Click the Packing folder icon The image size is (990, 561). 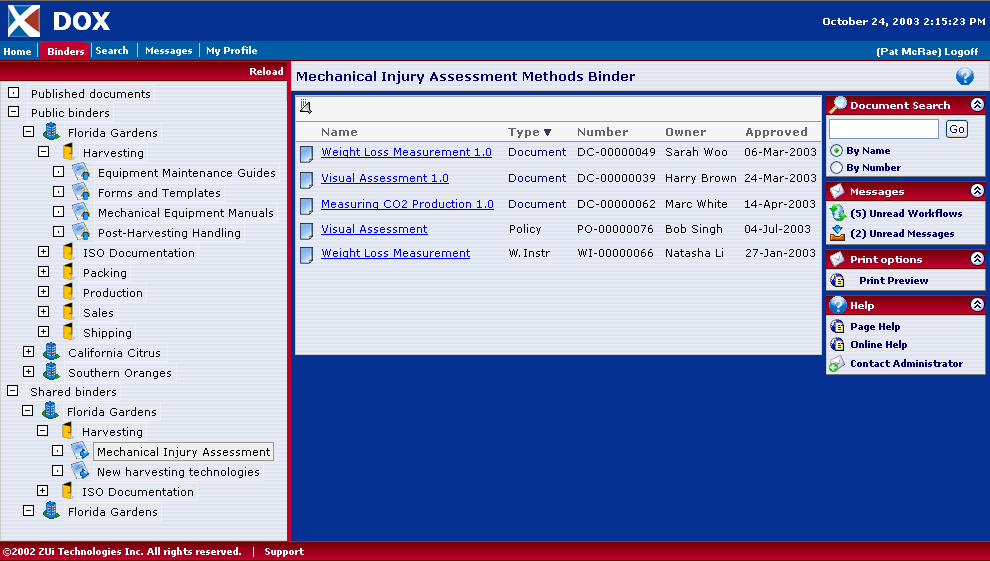point(68,272)
